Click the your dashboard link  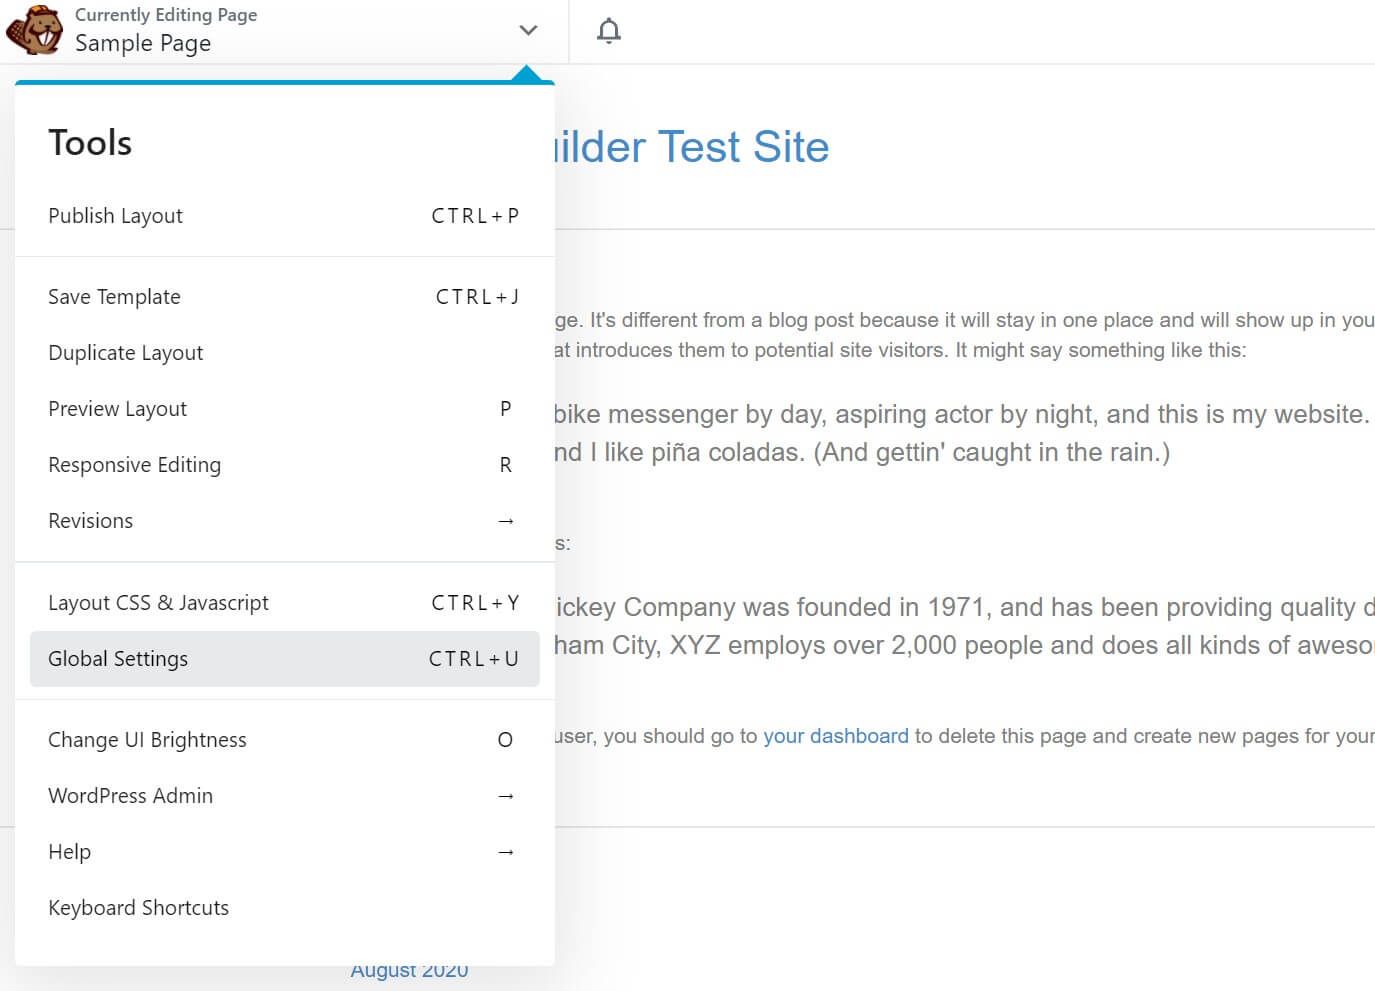coord(835,735)
